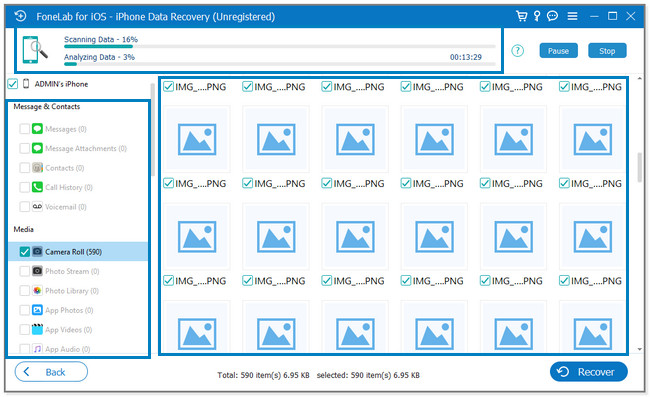Click the Total: 590 item(s) status text

[263, 375]
